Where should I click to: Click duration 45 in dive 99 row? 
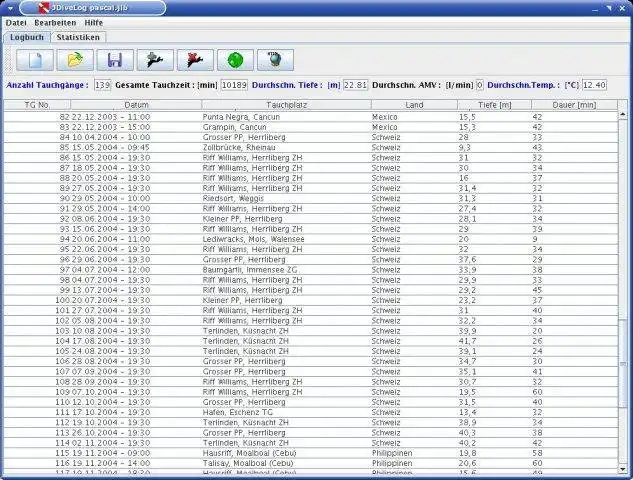[x=537, y=290]
